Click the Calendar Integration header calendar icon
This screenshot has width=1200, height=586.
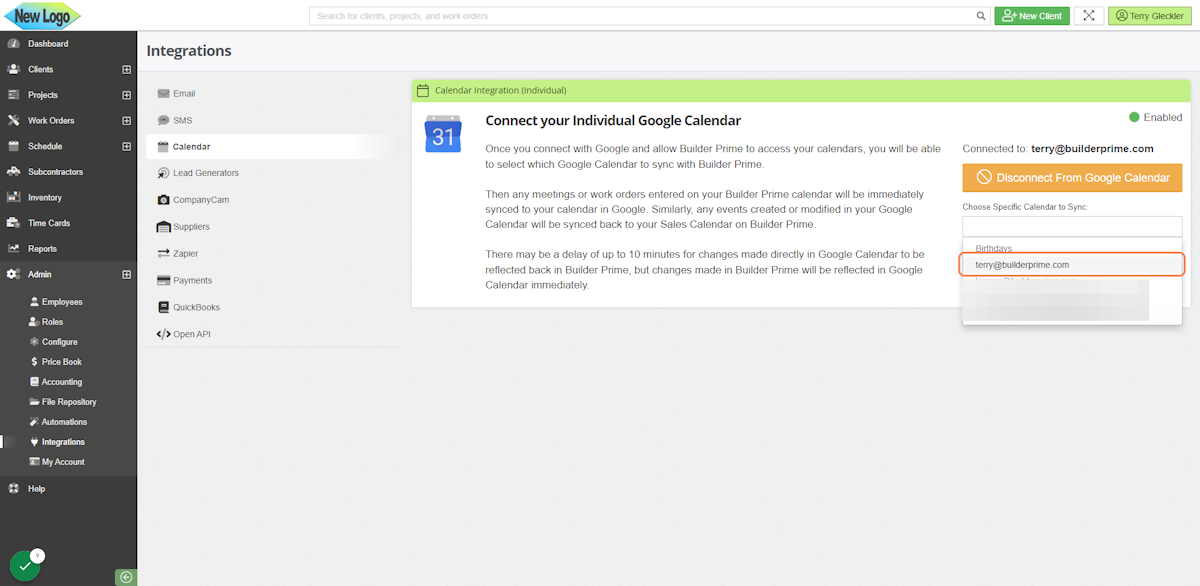[422, 90]
